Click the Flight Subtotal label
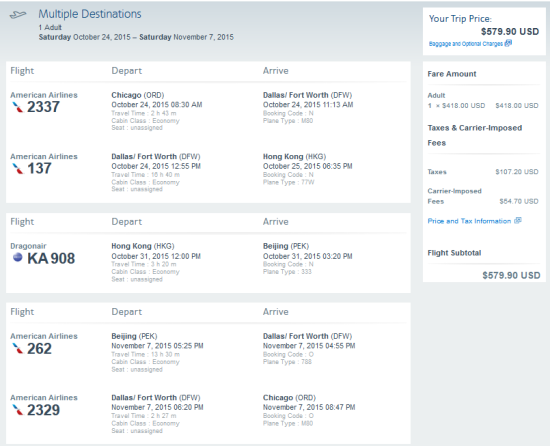This screenshot has height=446, width=550. point(454,253)
